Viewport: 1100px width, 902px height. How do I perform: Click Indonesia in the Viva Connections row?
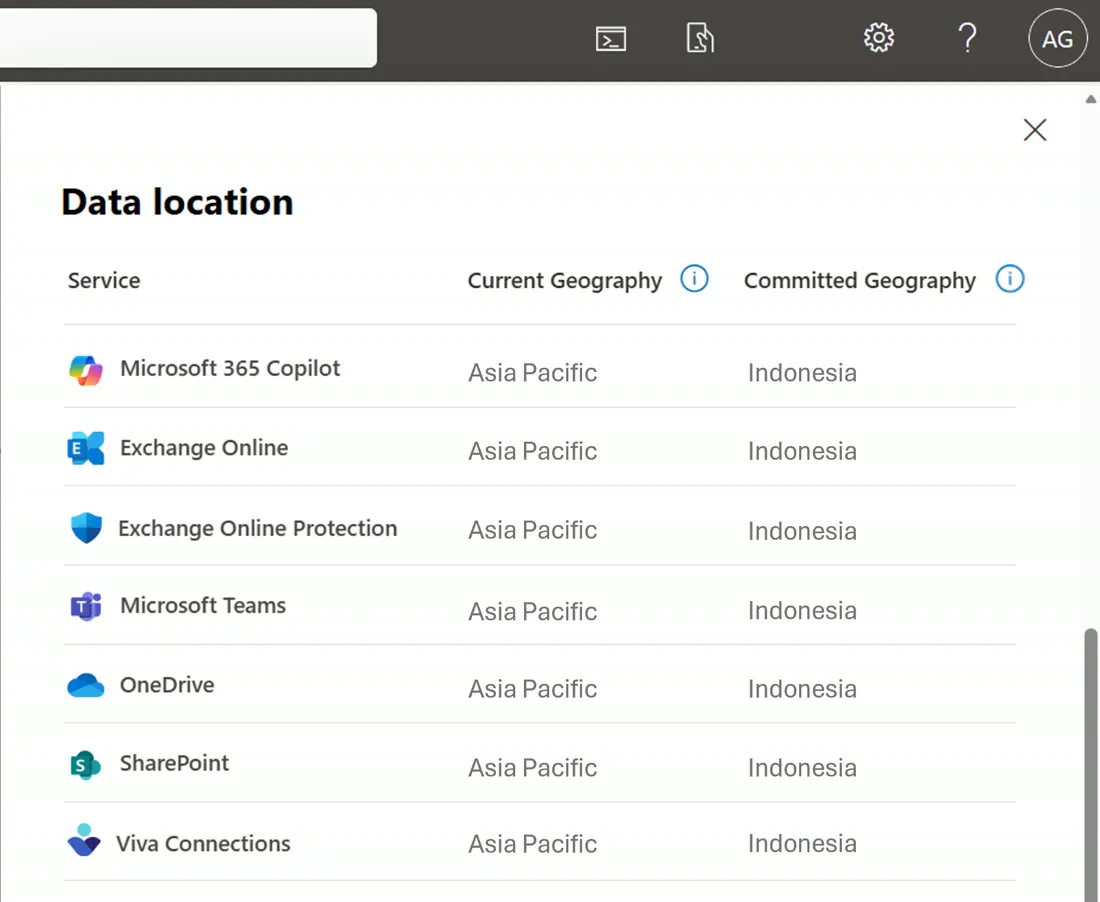(802, 843)
